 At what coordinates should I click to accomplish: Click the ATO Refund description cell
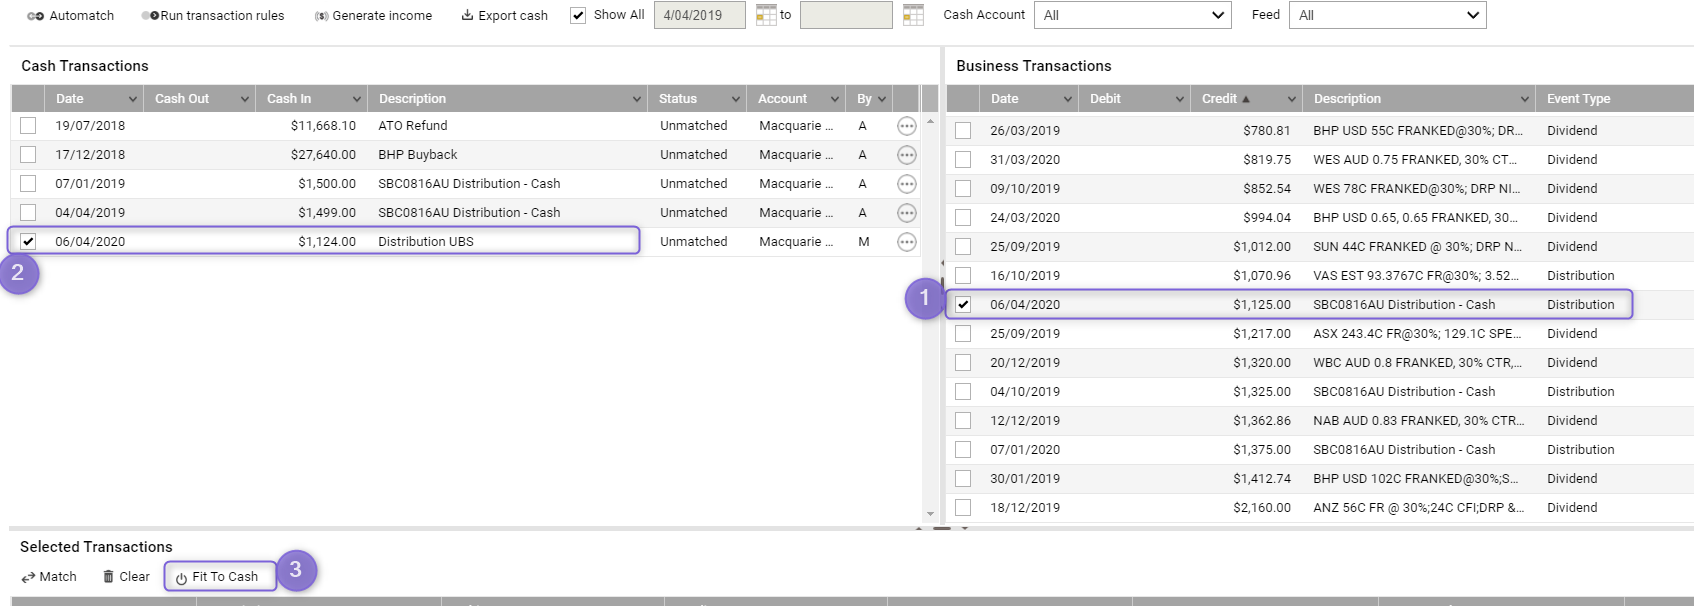pos(413,126)
